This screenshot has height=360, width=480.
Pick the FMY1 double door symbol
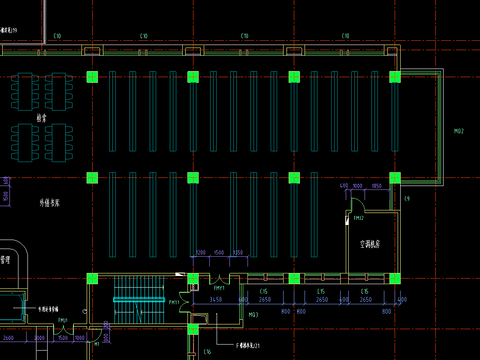tap(219, 278)
